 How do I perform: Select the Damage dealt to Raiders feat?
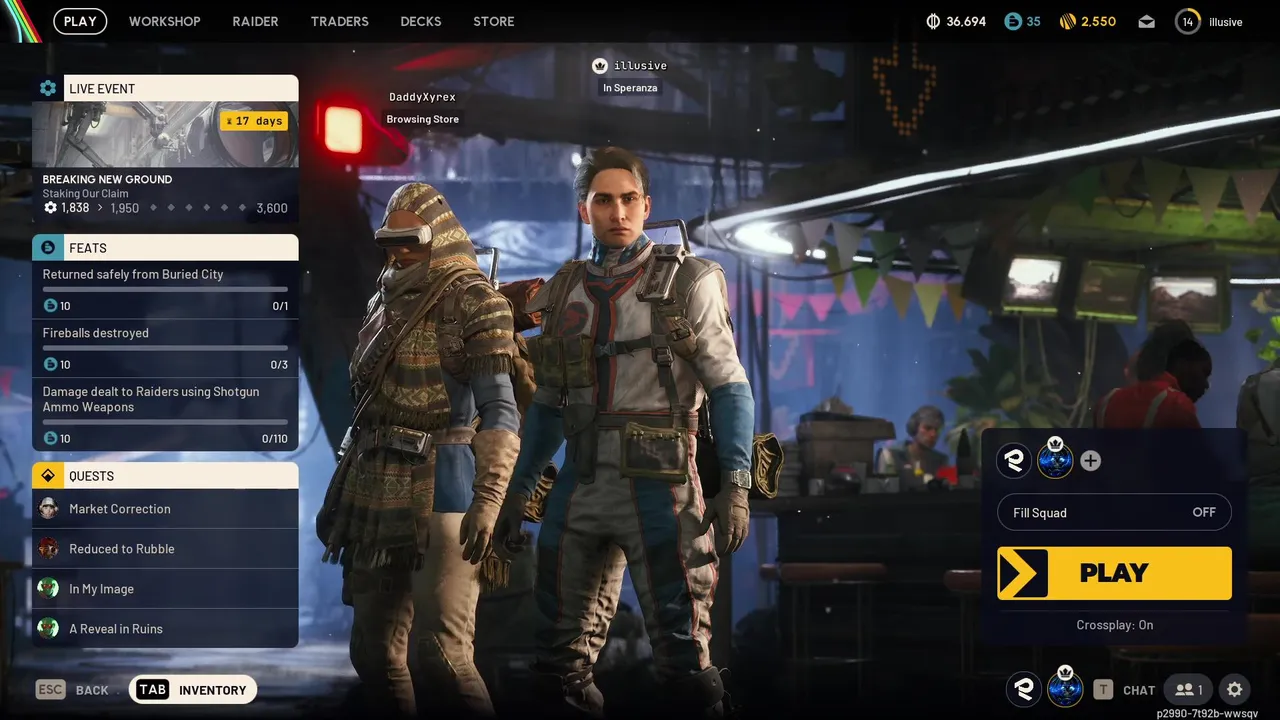coord(165,414)
